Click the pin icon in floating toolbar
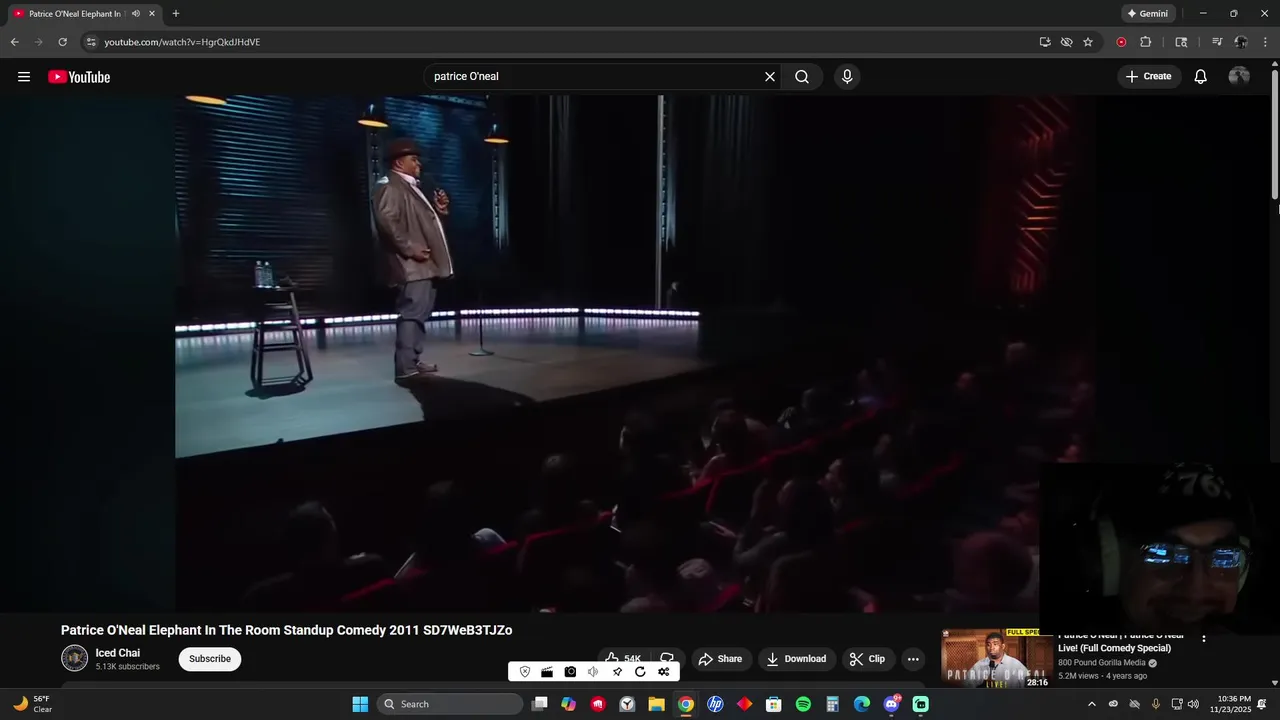The width and height of the screenshot is (1280, 720). (617, 672)
